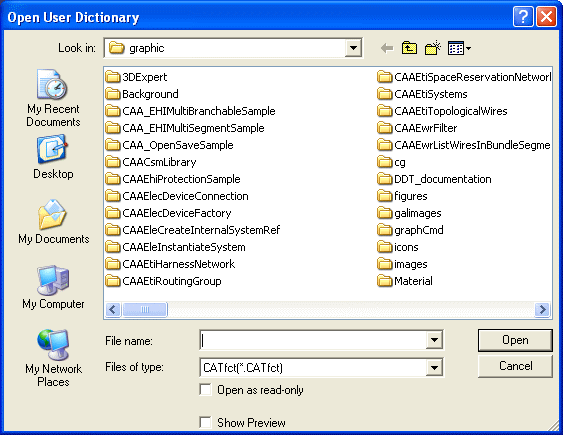The width and height of the screenshot is (563, 435).
Task: Click the Cancel button
Action: point(515,366)
